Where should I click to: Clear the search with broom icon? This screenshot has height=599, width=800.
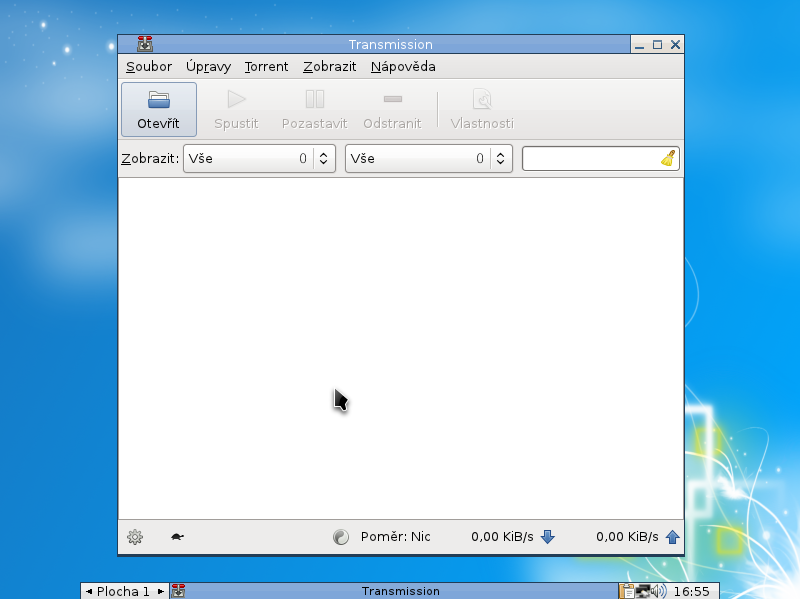[x=668, y=158]
